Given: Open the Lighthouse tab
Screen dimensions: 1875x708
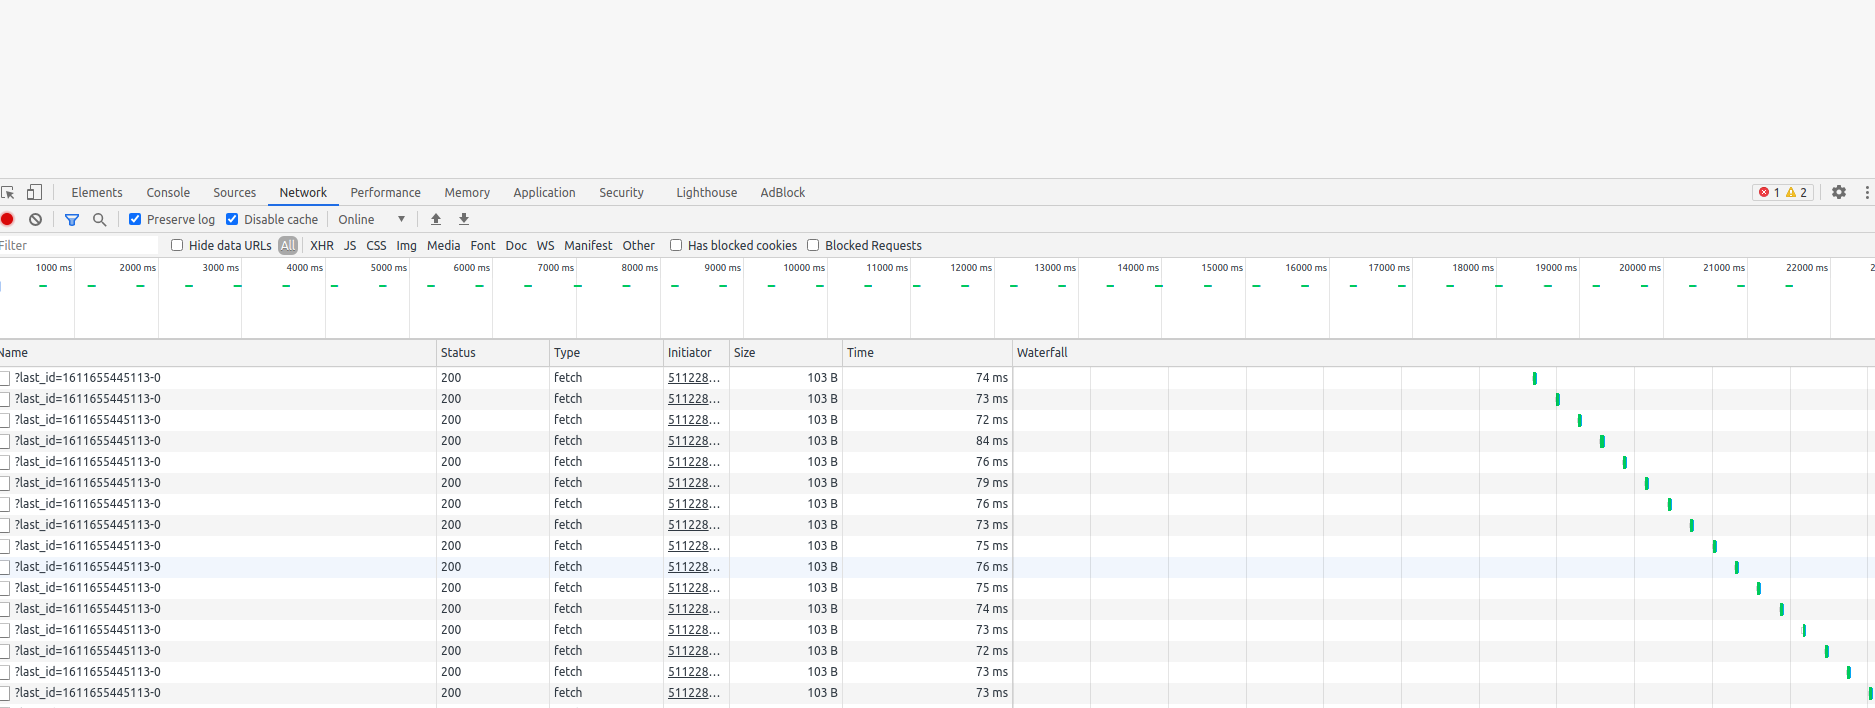Looking at the screenshot, I should coord(706,193).
